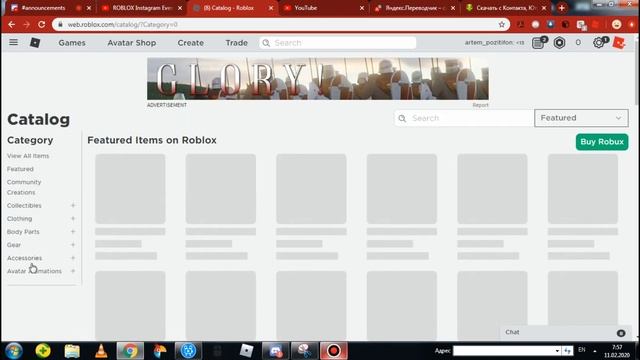Screen dimensions: 640x360
Task: Open the Chrome profile emoji avatar
Action: tap(616, 24)
